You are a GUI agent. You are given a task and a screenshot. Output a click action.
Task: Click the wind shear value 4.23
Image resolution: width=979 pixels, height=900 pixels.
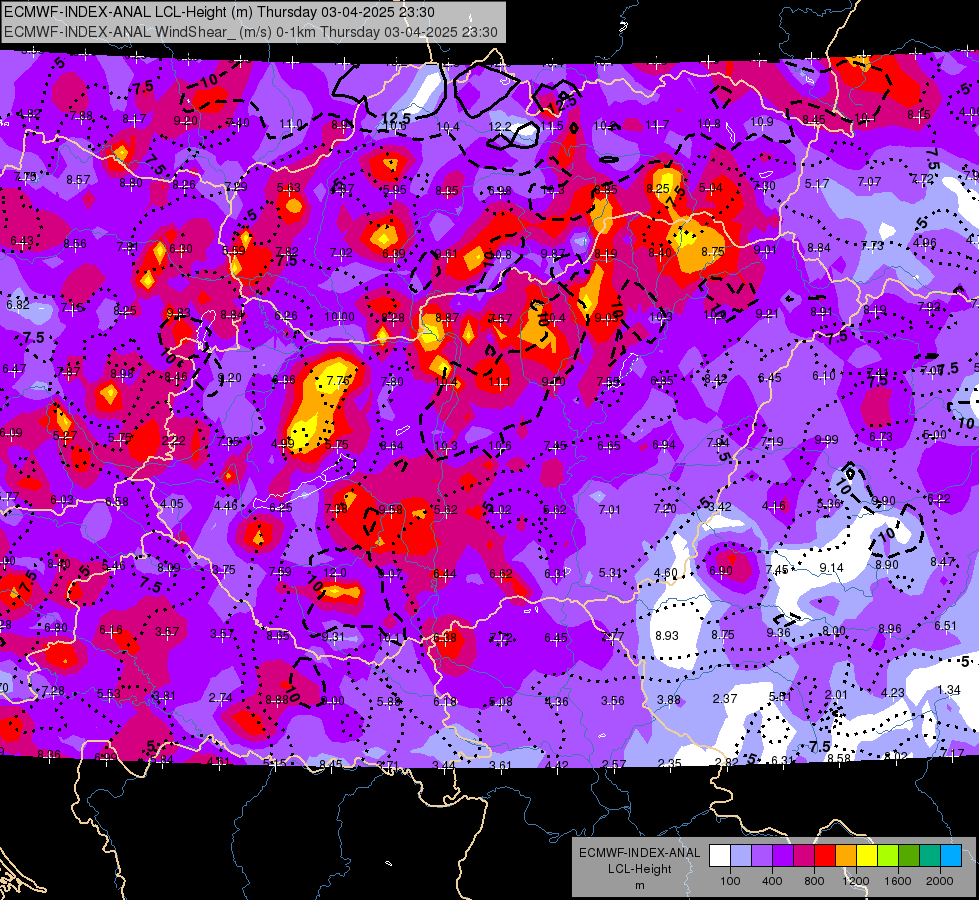(x=893, y=692)
